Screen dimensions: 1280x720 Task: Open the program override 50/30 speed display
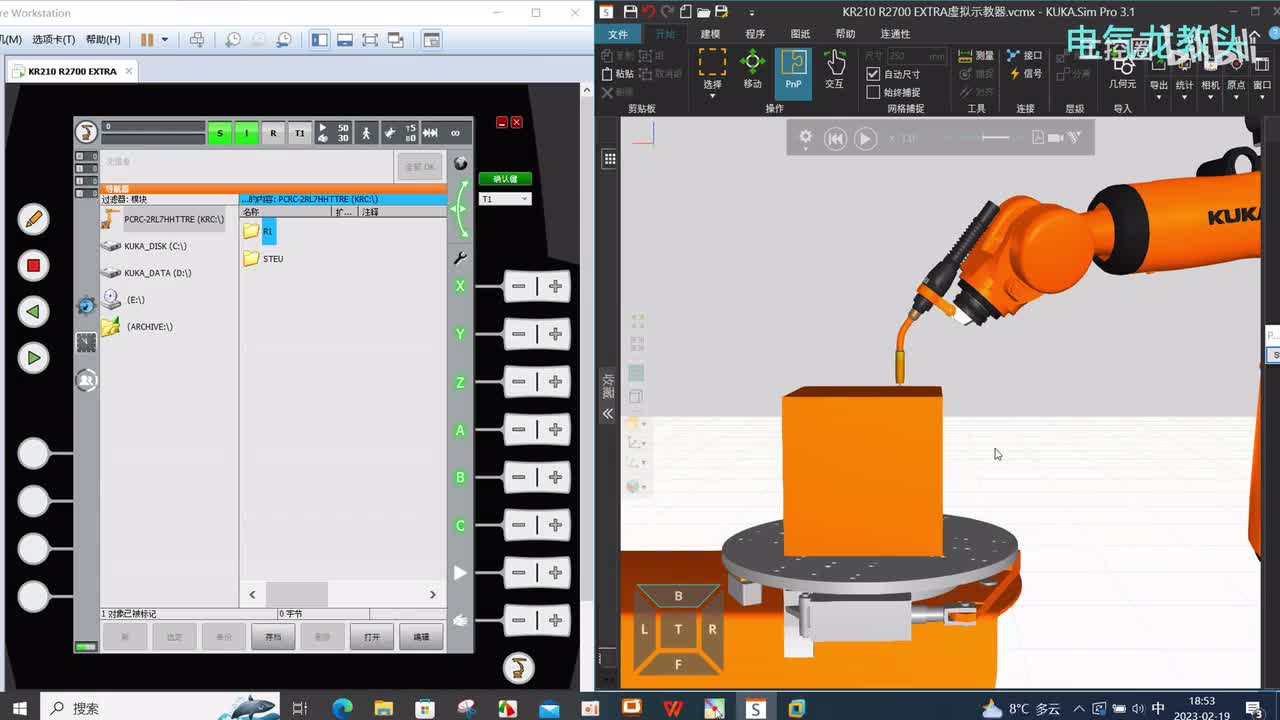(x=333, y=133)
